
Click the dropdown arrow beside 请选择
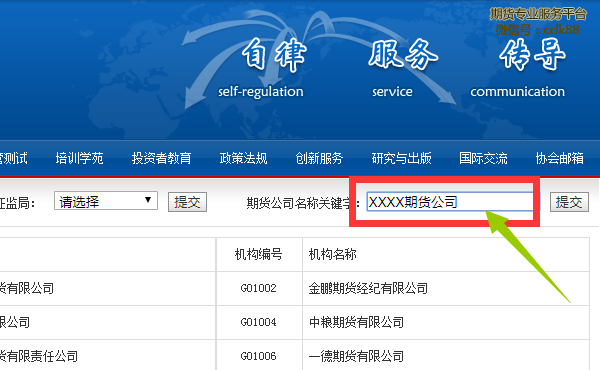148,200
